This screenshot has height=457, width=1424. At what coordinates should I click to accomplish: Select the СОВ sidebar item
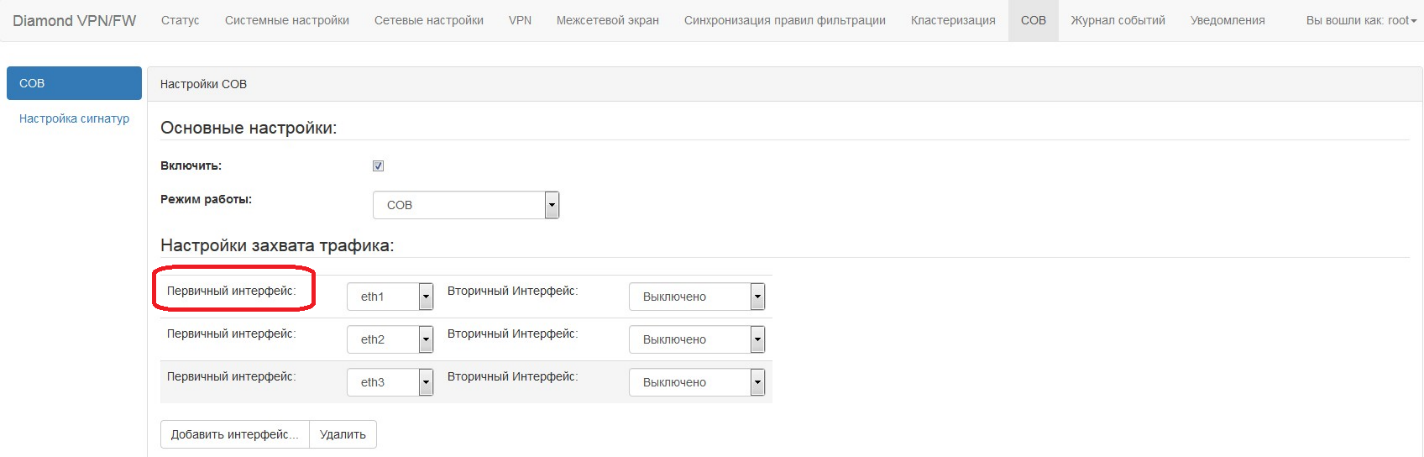coord(74,83)
